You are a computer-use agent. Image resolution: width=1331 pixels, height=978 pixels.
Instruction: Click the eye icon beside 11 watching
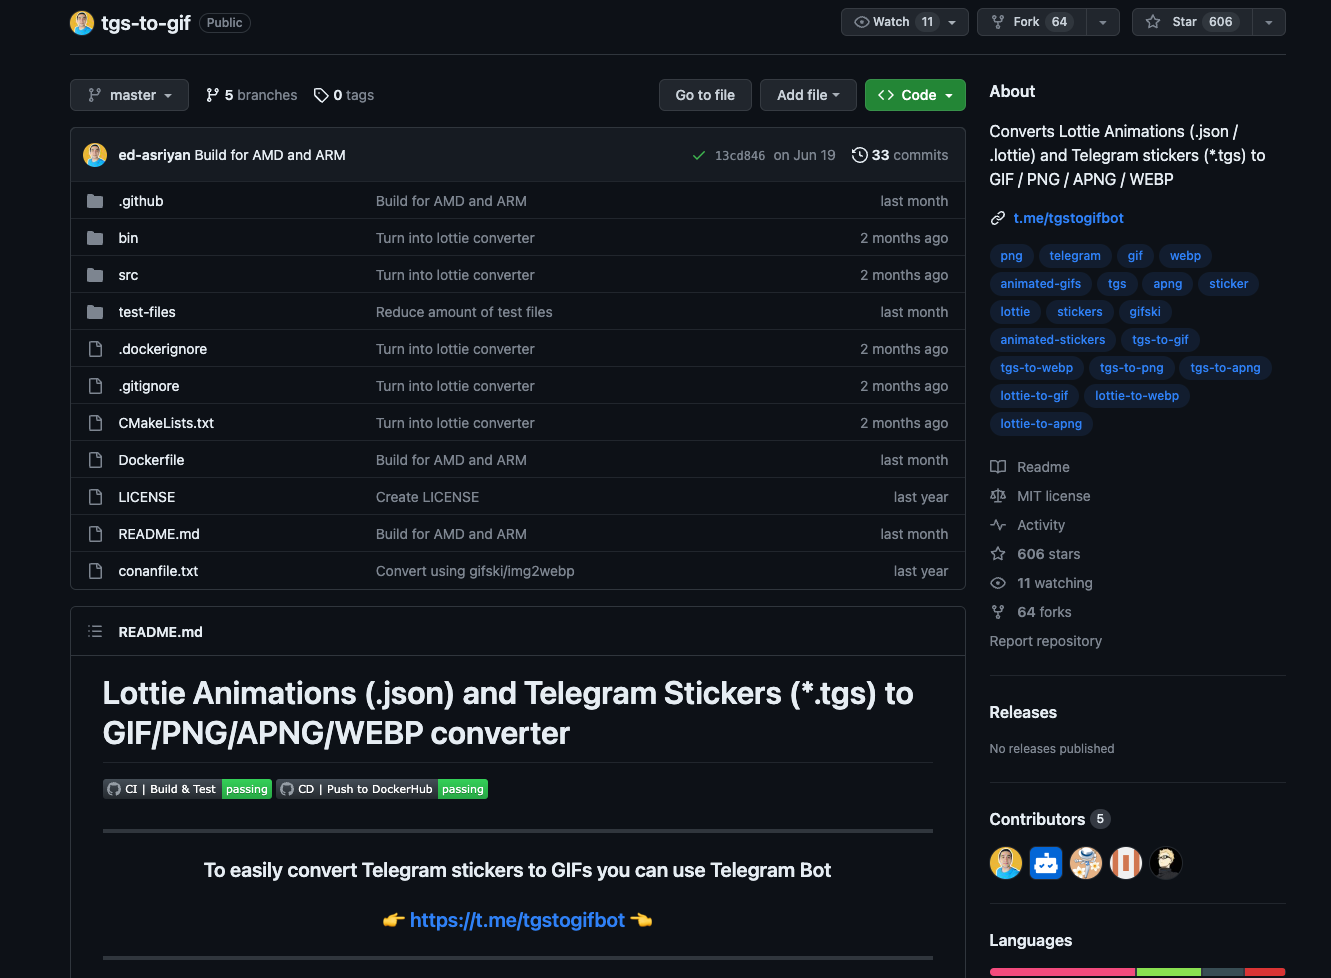998,583
